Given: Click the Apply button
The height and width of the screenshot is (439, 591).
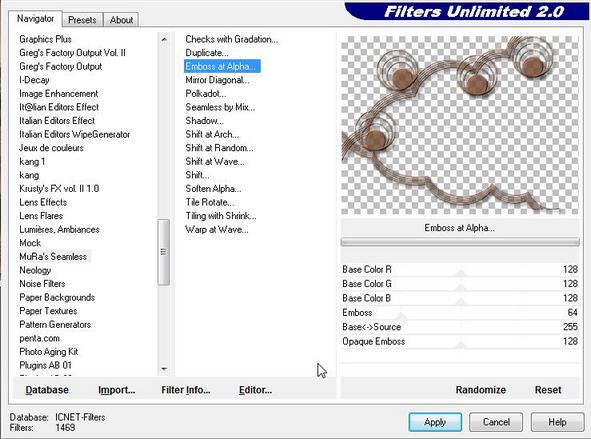Looking at the screenshot, I should (435, 422).
